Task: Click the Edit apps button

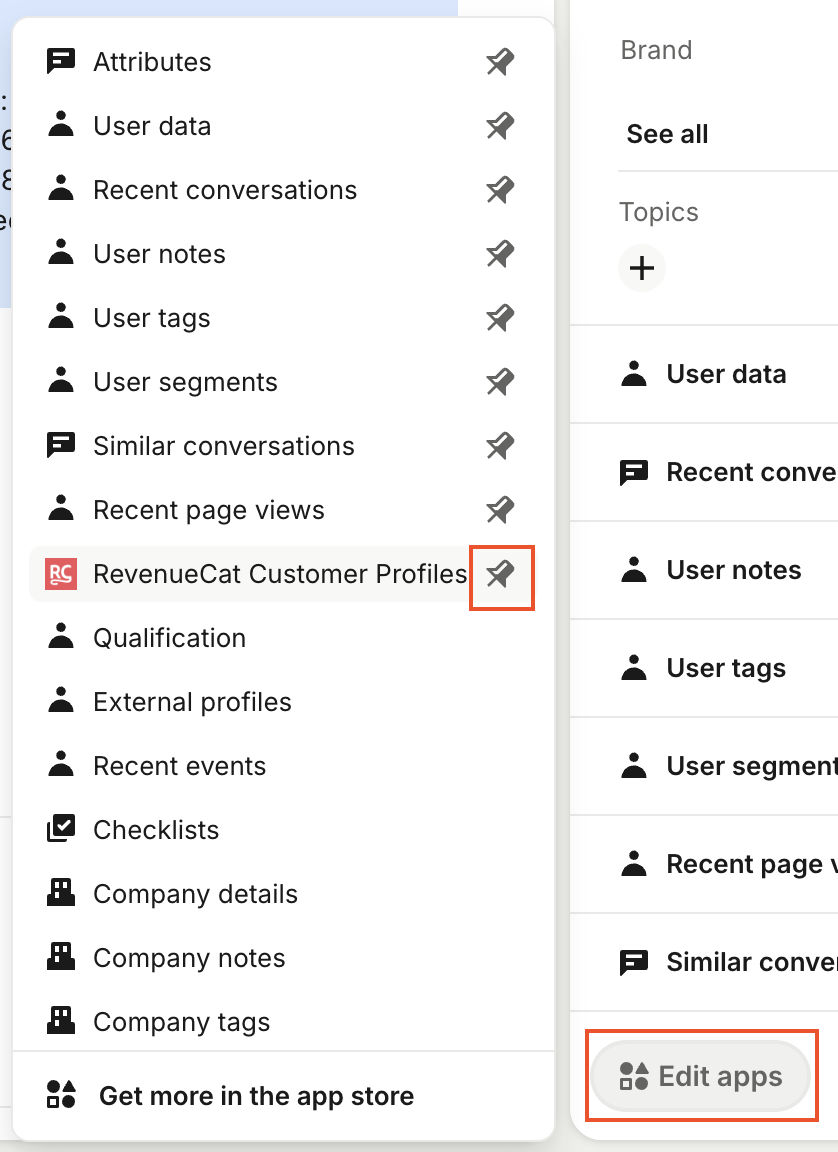Action: 701,1075
